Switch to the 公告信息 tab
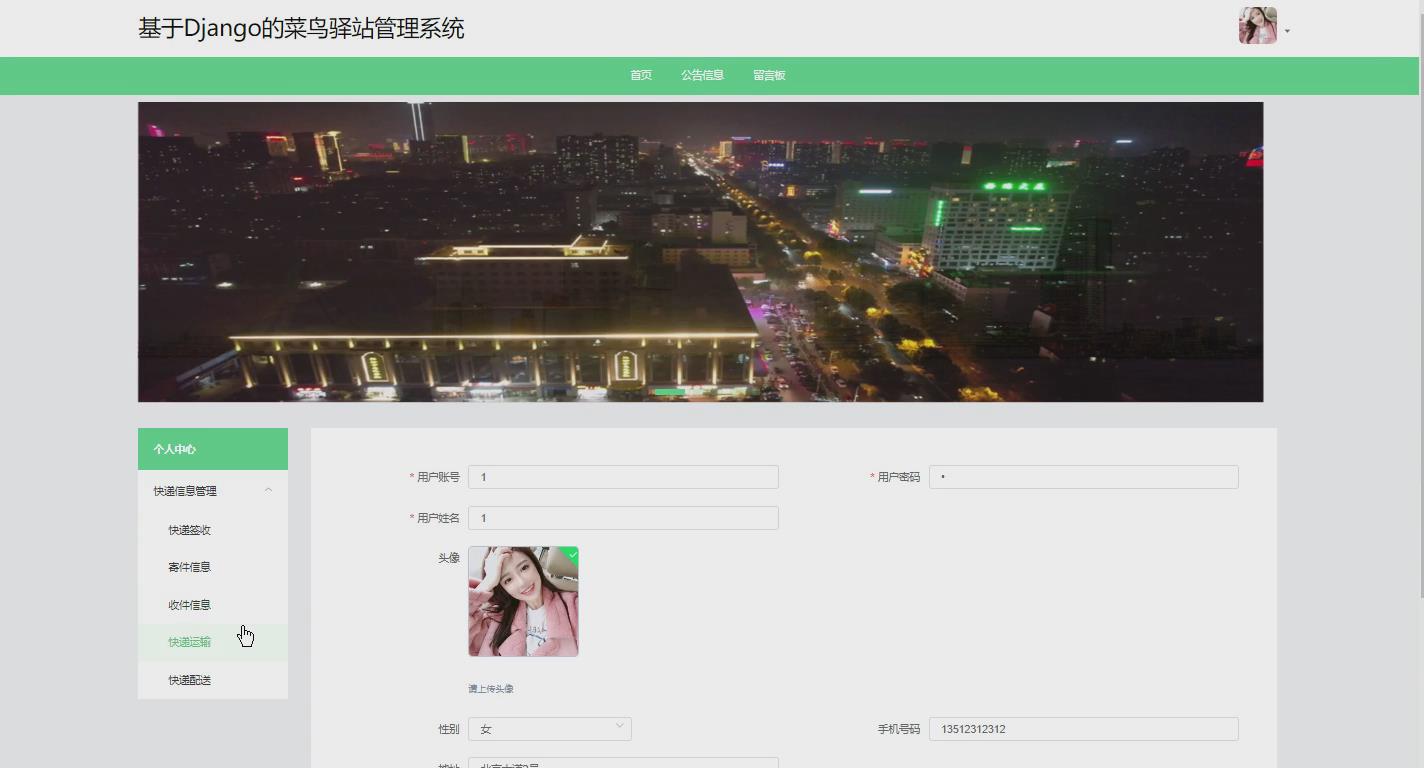Screen dimensions: 1424x768 703,74
